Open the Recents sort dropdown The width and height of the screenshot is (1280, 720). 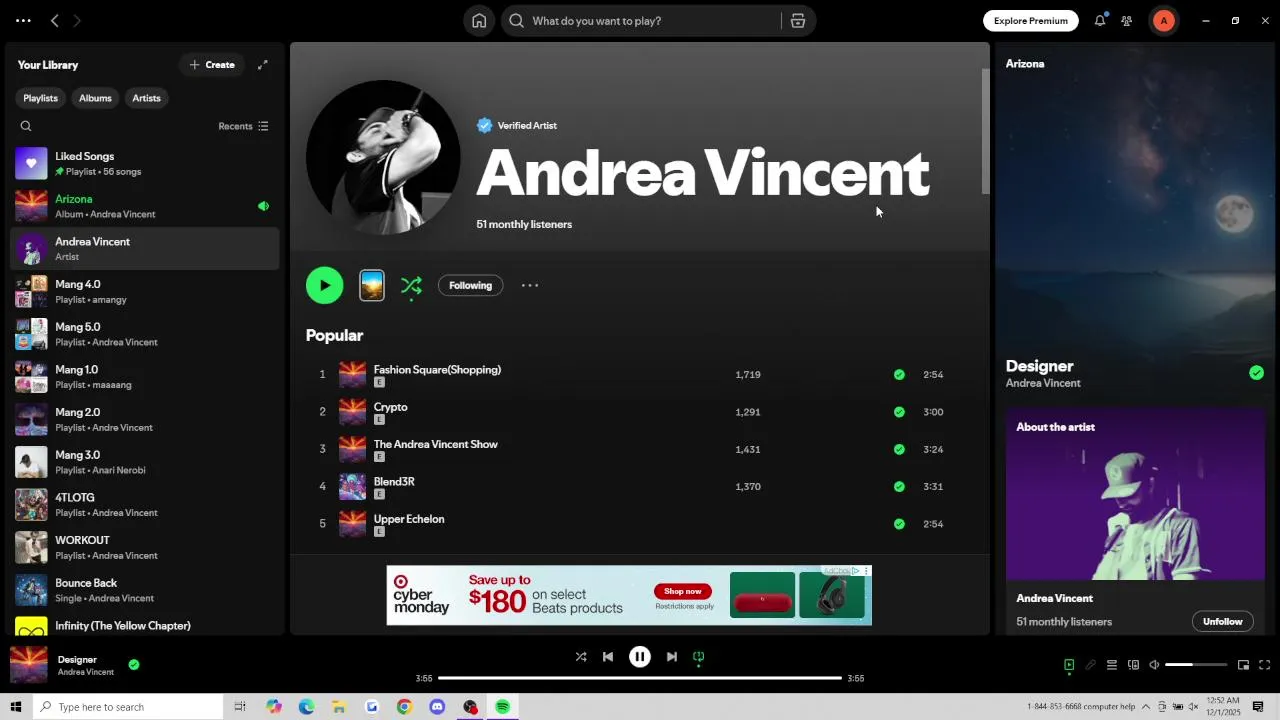point(243,126)
